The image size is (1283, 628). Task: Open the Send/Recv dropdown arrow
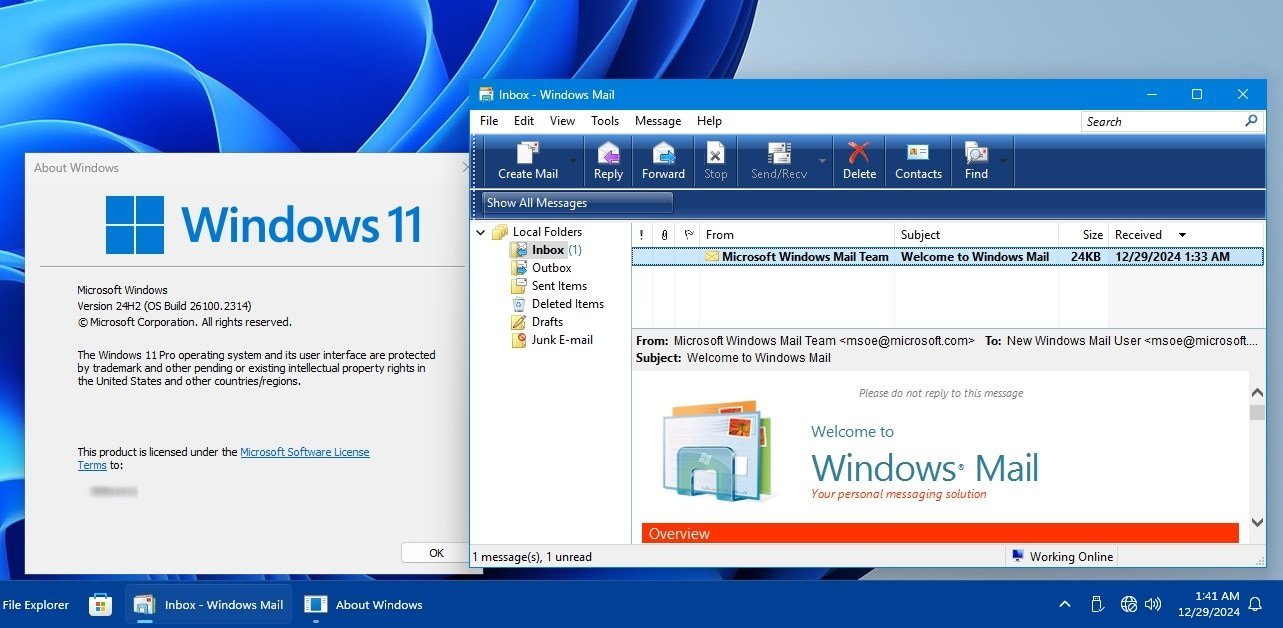(x=822, y=161)
